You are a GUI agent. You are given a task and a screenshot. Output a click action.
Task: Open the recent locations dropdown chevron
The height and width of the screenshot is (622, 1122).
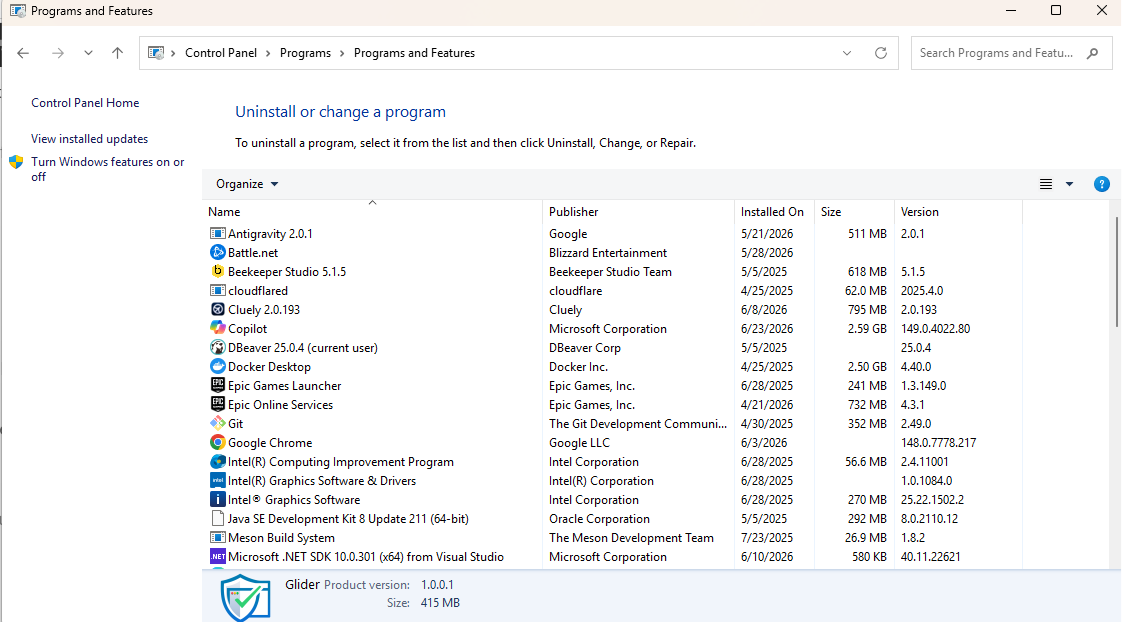pos(88,53)
